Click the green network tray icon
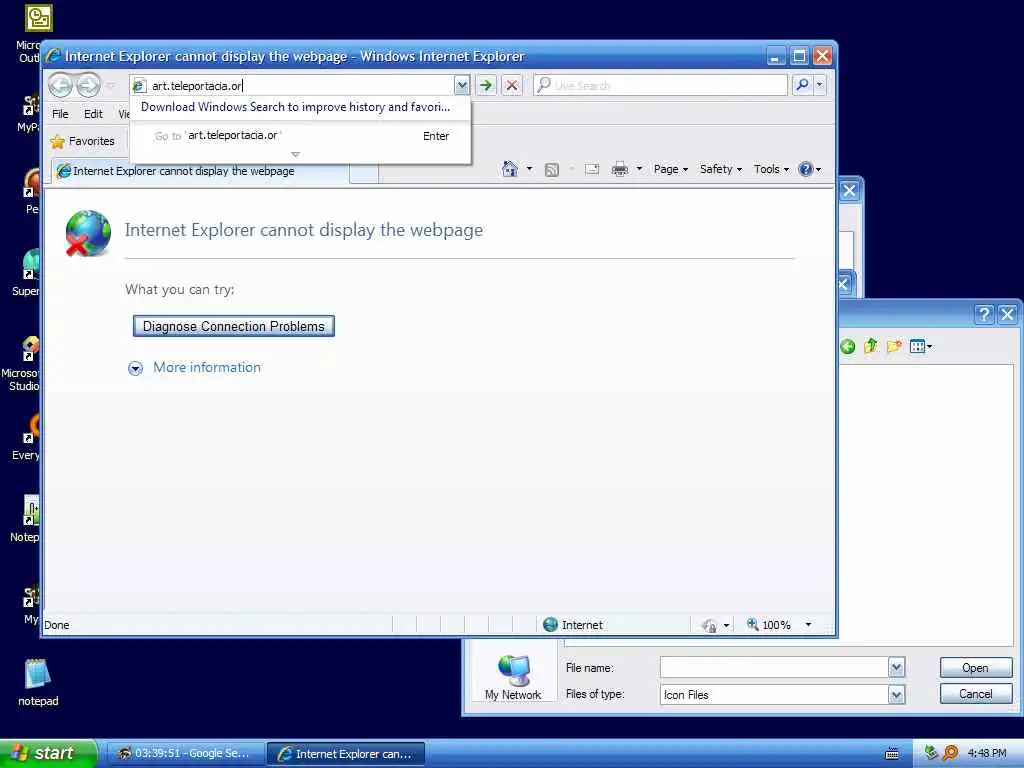The width and height of the screenshot is (1024, 768). 931,753
